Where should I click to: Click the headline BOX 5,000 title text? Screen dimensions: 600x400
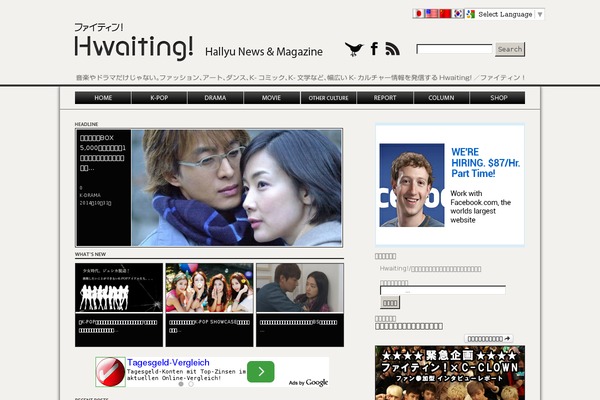click(x=103, y=153)
